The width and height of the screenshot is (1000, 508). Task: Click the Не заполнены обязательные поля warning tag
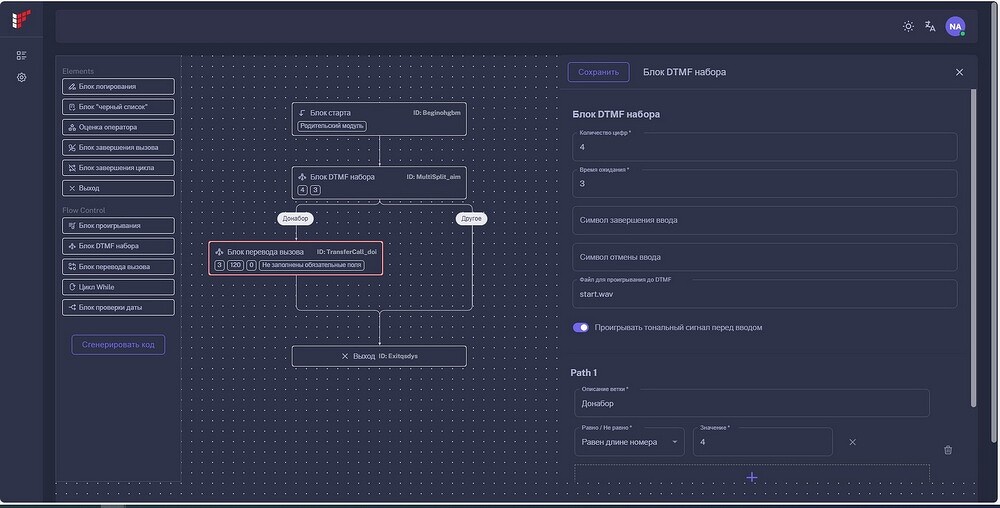(x=312, y=265)
